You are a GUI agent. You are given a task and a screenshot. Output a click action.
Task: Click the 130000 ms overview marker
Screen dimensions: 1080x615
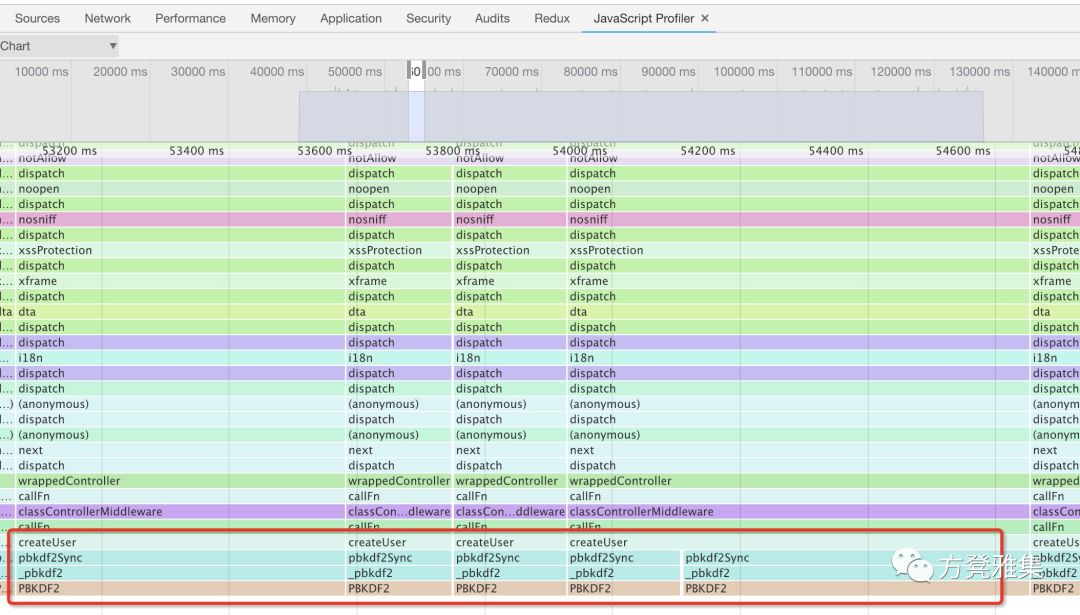coord(979,72)
